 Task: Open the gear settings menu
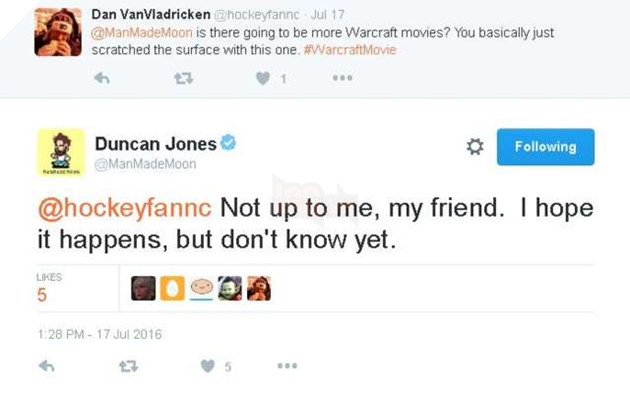tap(475, 147)
